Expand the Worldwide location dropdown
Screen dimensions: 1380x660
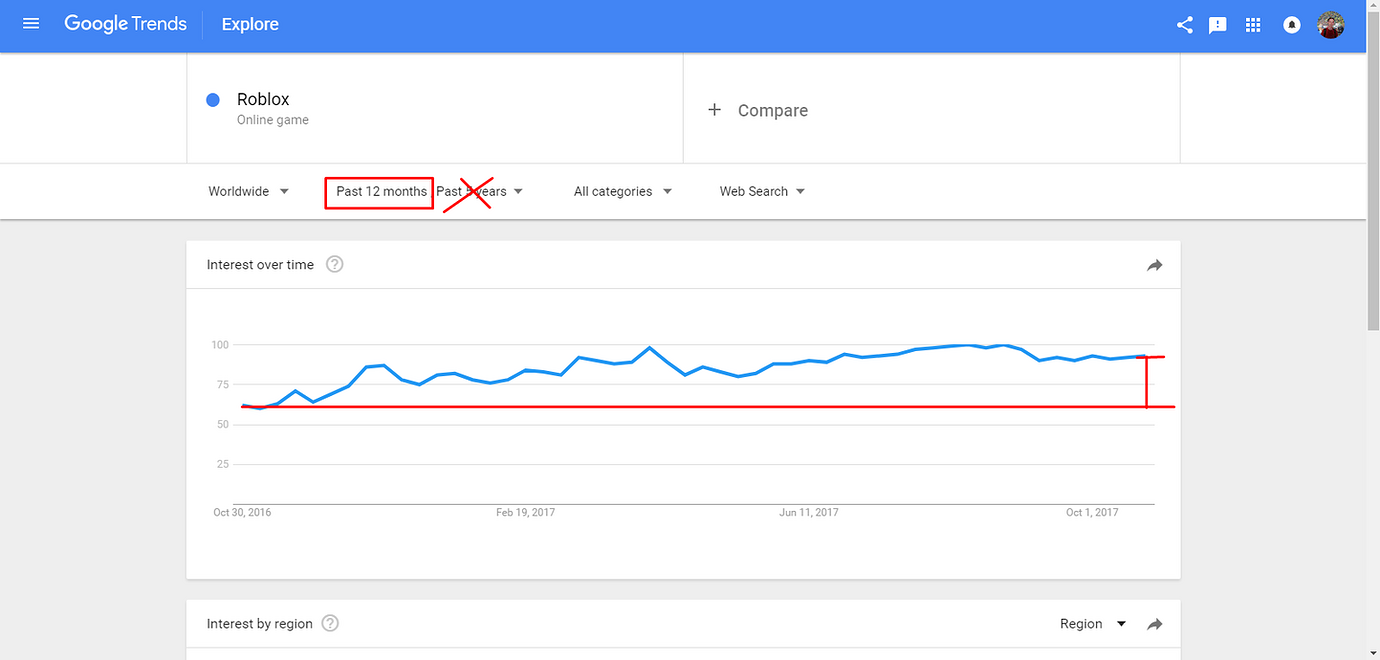(x=249, y=191)
